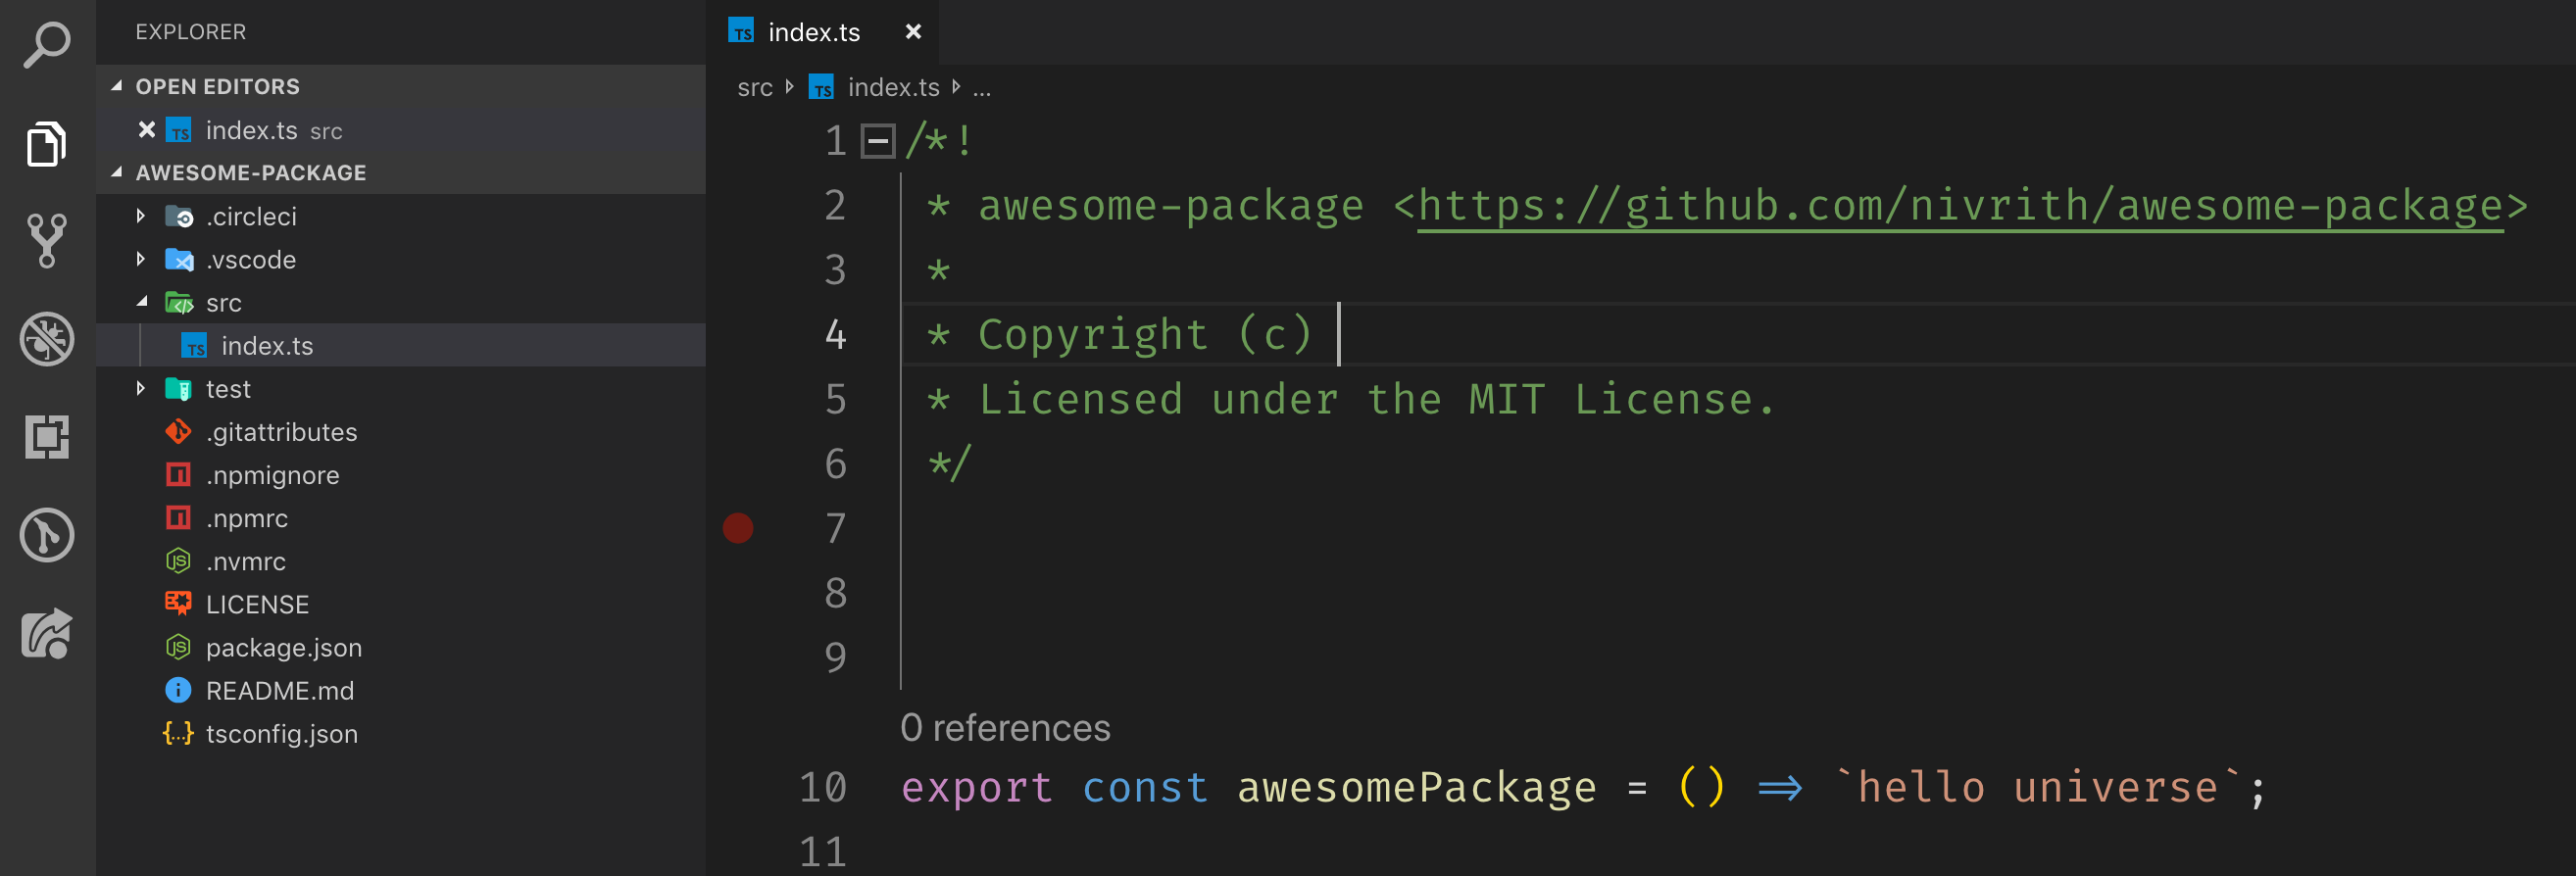
Task: Click the README.md info file icon
Action: [178, 689]
